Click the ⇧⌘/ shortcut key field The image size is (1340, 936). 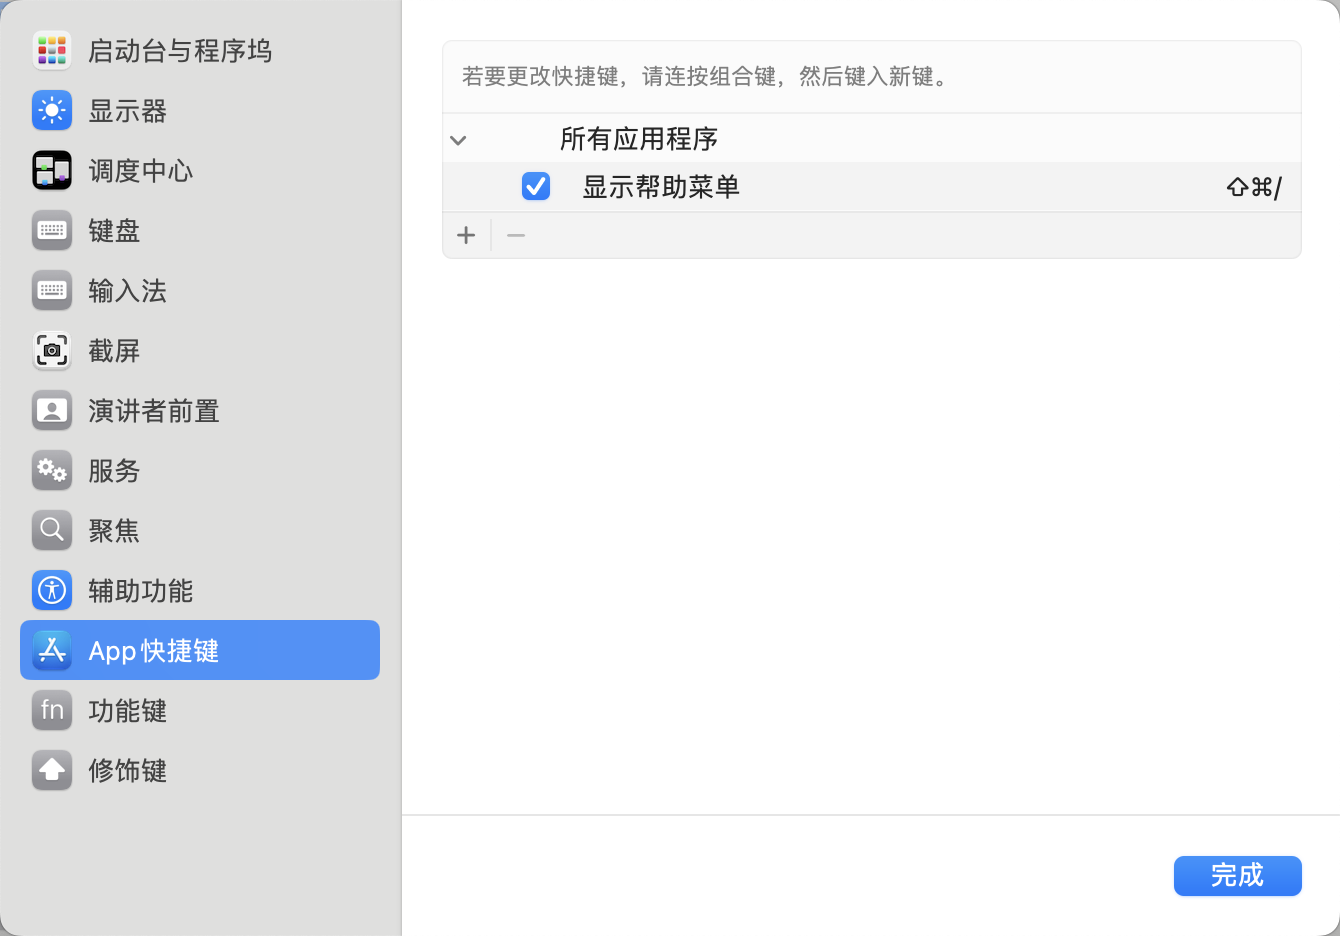coord(1253,187)
